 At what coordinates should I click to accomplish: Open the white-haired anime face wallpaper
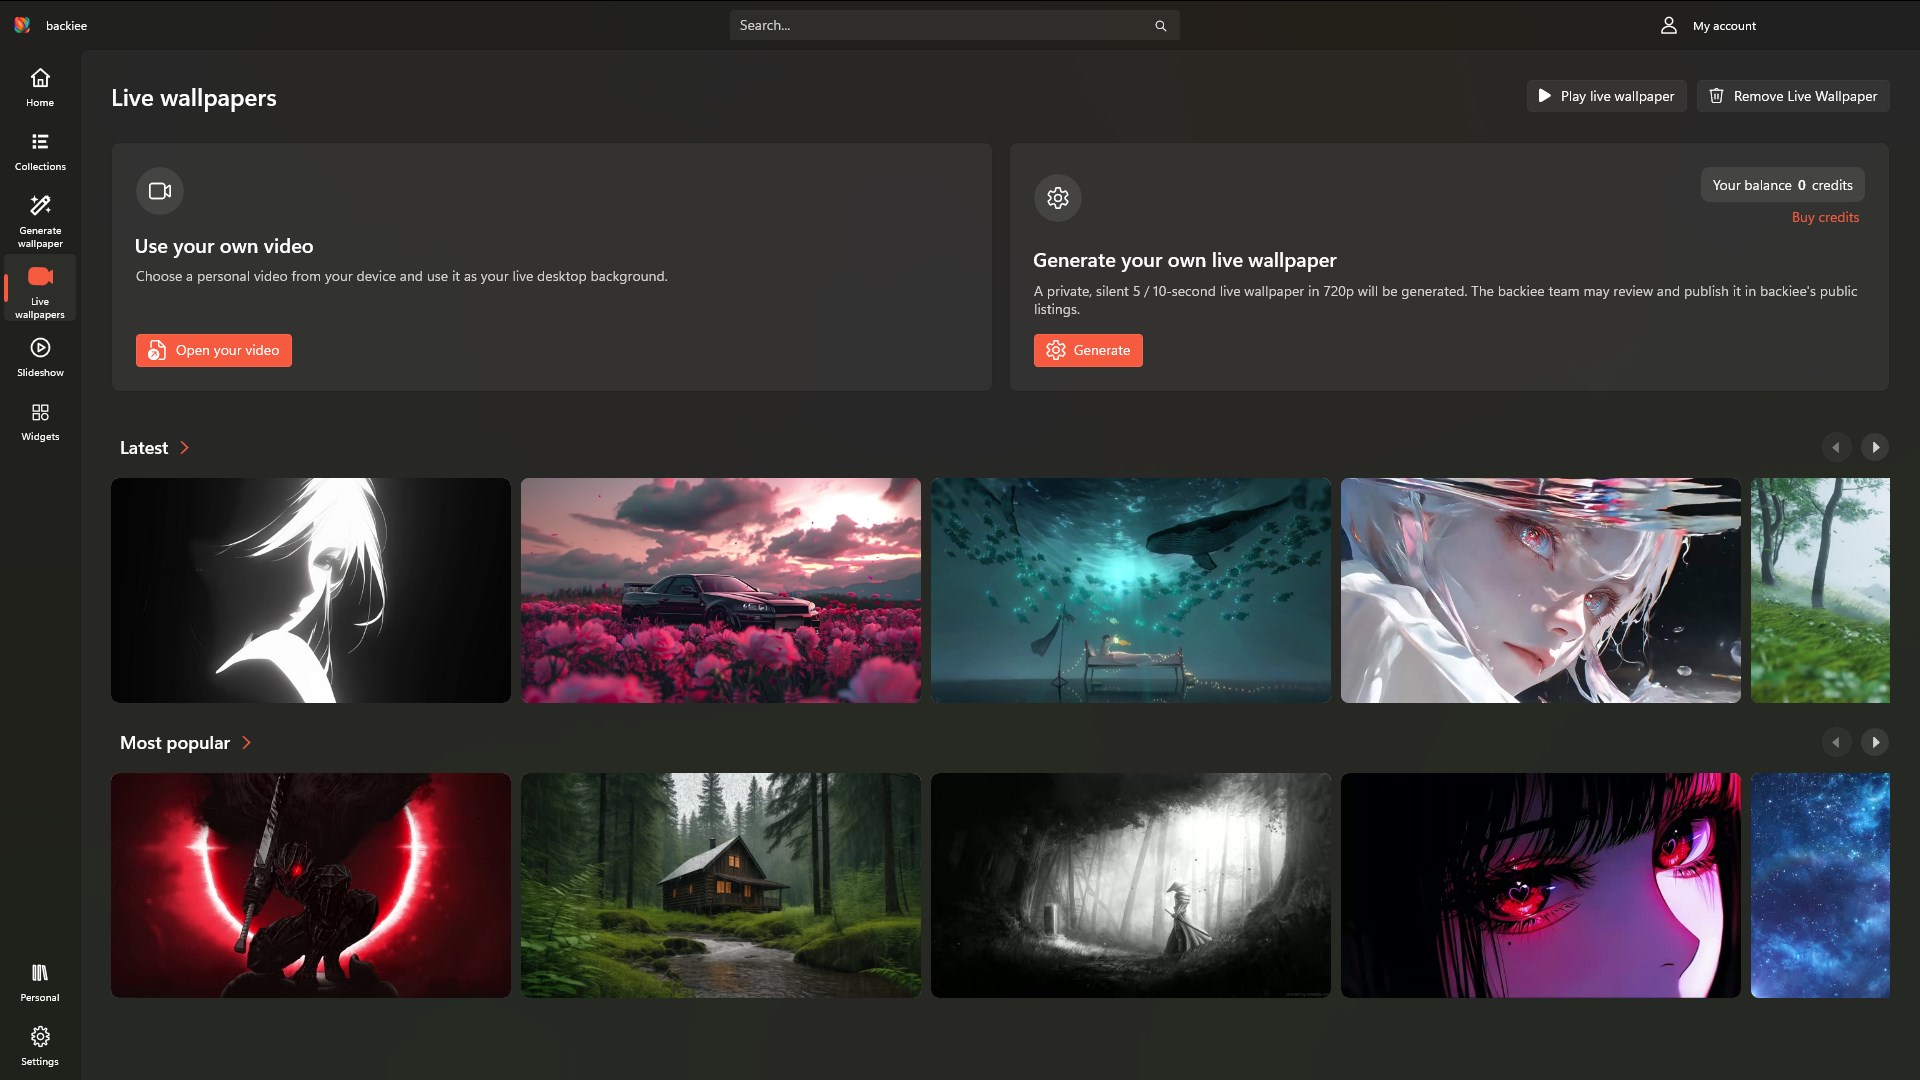(1541, 590)
